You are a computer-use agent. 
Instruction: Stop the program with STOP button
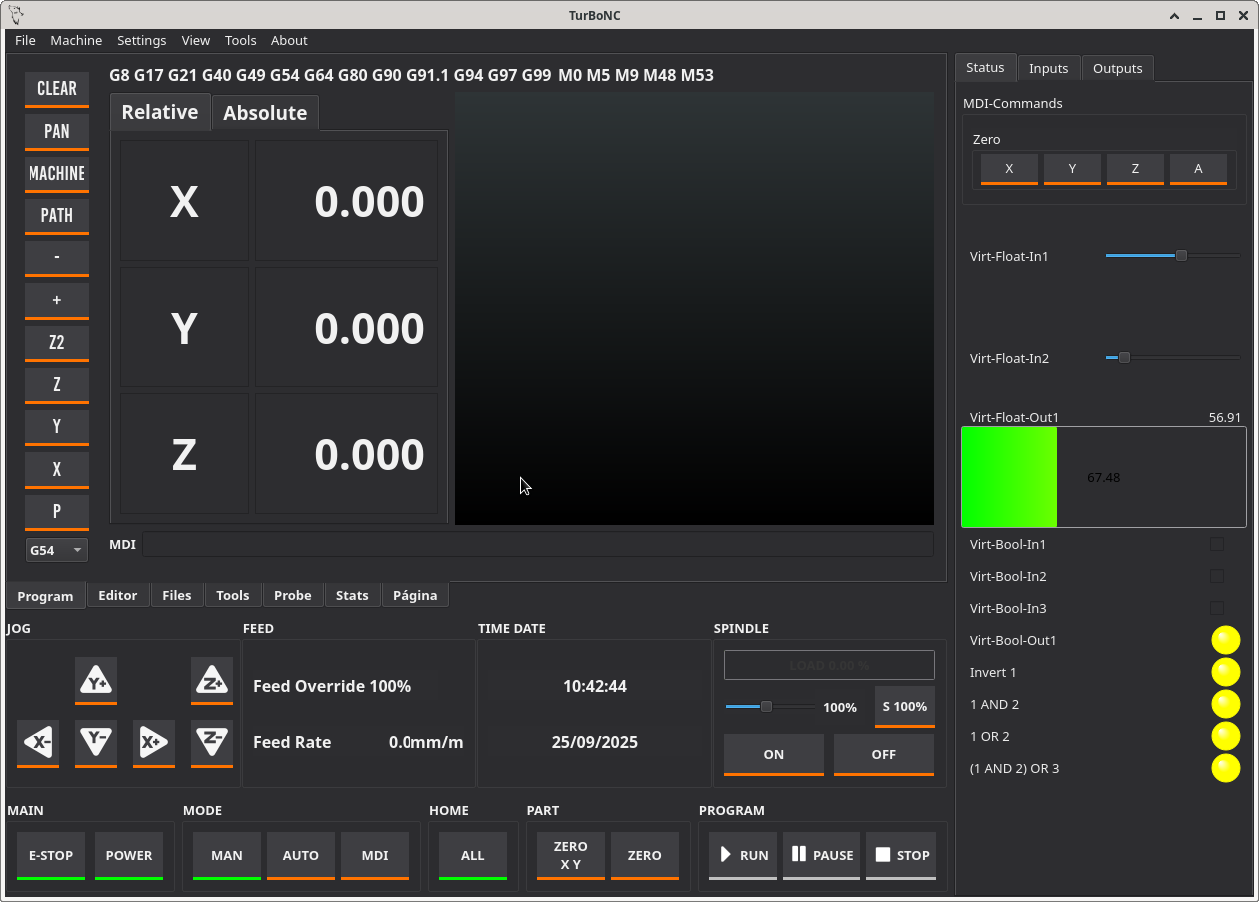pyautogui.click(x=901, y=855)
